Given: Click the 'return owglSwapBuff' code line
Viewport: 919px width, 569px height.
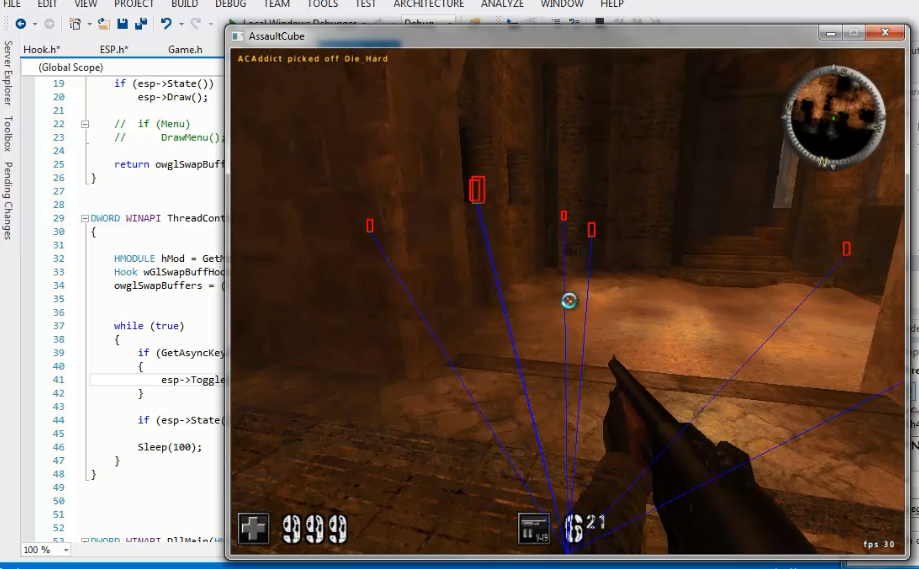Looking at the screenshot, I should pyautogui.click(x=169, y=165).
